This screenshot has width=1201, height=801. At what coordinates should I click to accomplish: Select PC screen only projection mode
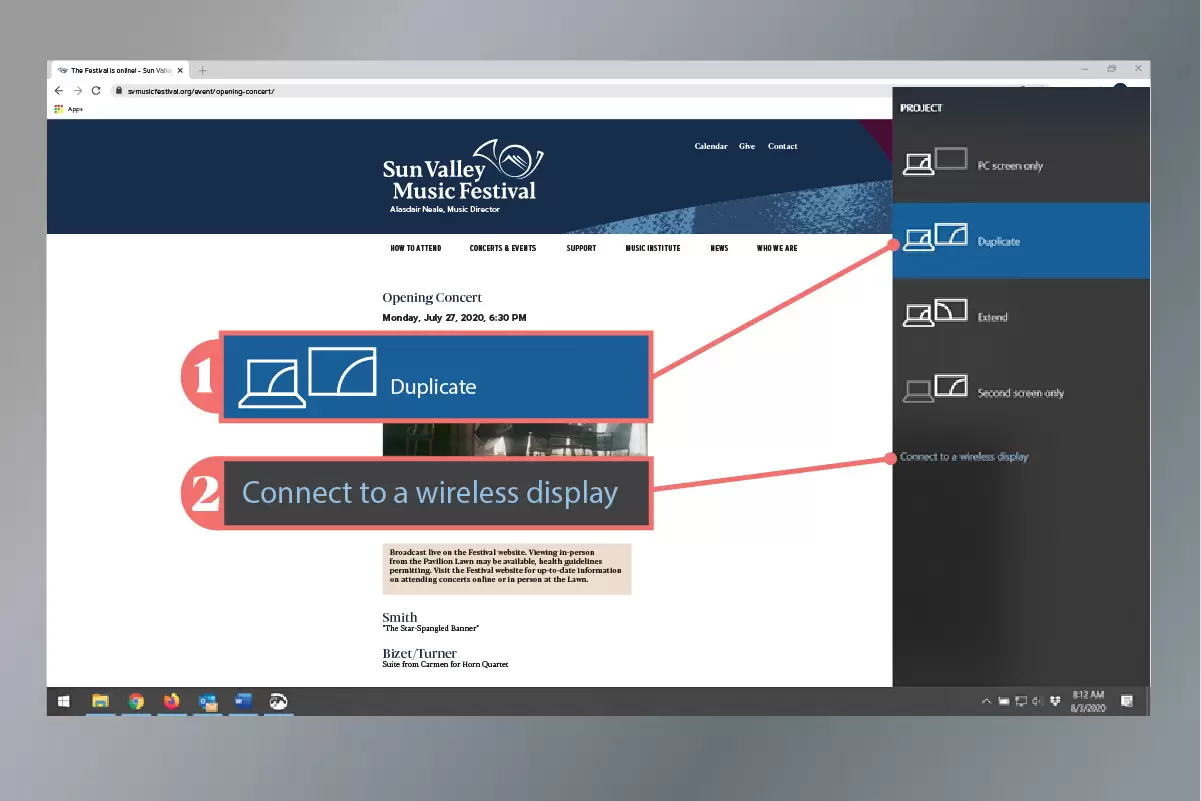[1020, 165]
